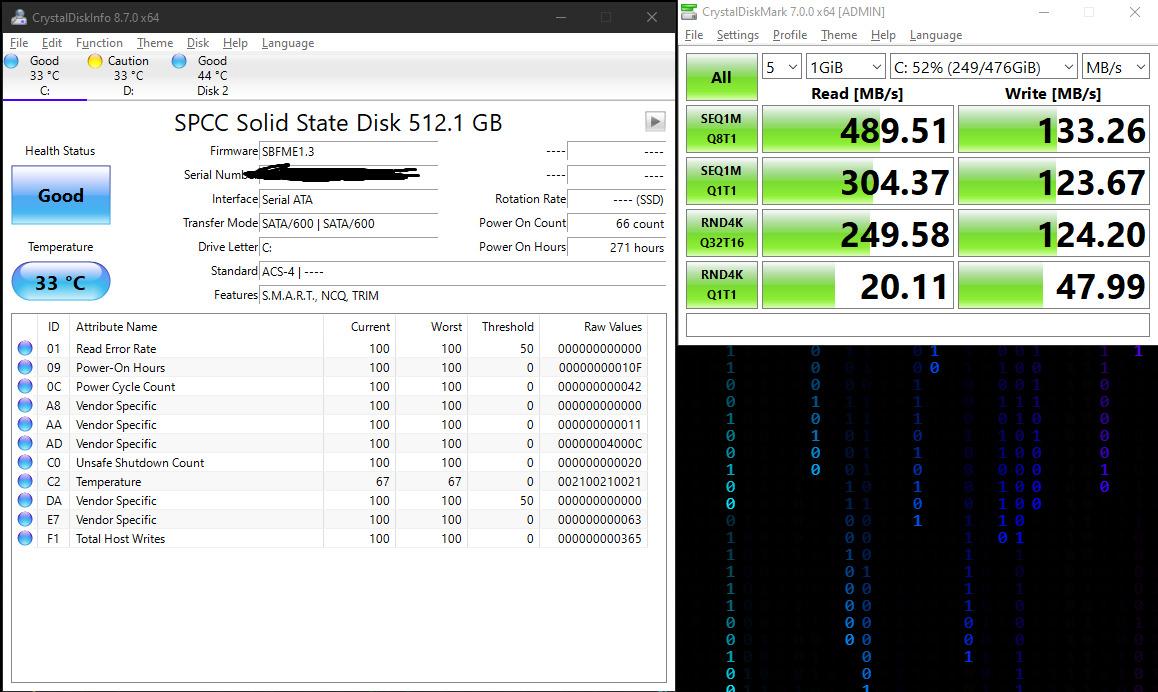Start the RND4K Q32T16 test

(722, 233)
